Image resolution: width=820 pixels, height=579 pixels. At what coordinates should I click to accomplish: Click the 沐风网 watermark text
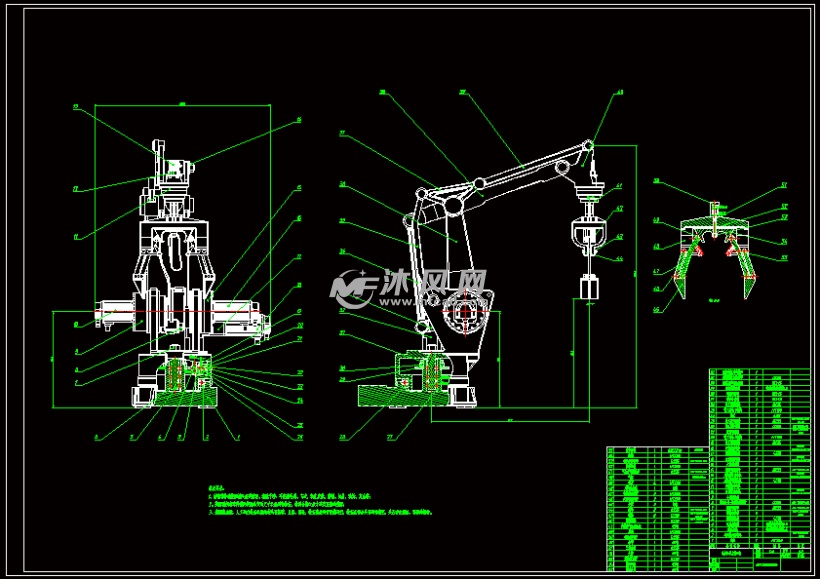[430, 288]
